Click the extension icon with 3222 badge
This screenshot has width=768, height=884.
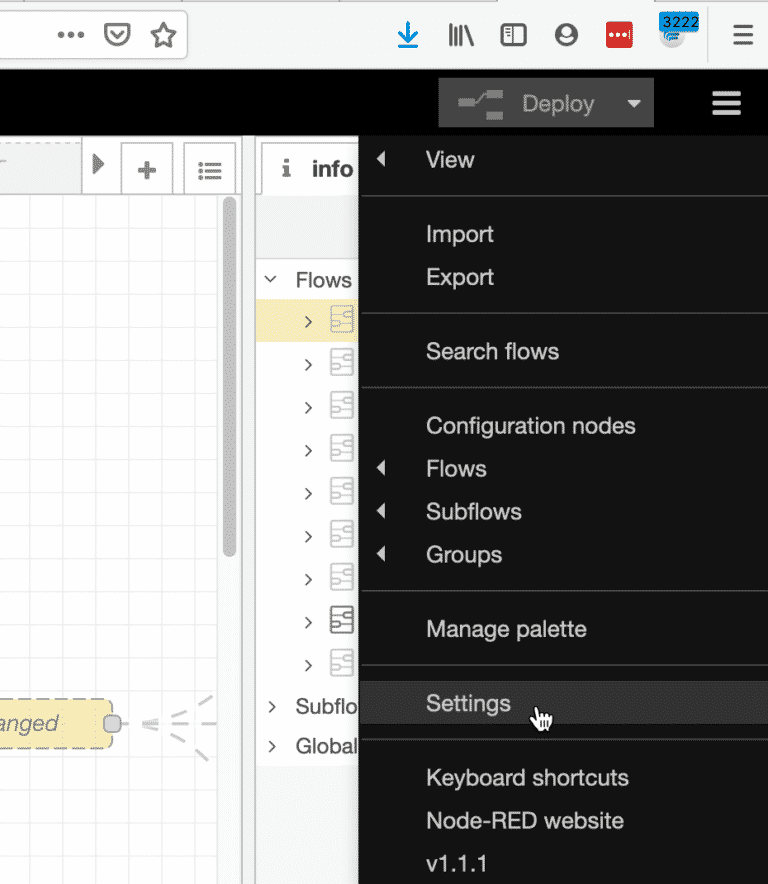coord(678,30)
